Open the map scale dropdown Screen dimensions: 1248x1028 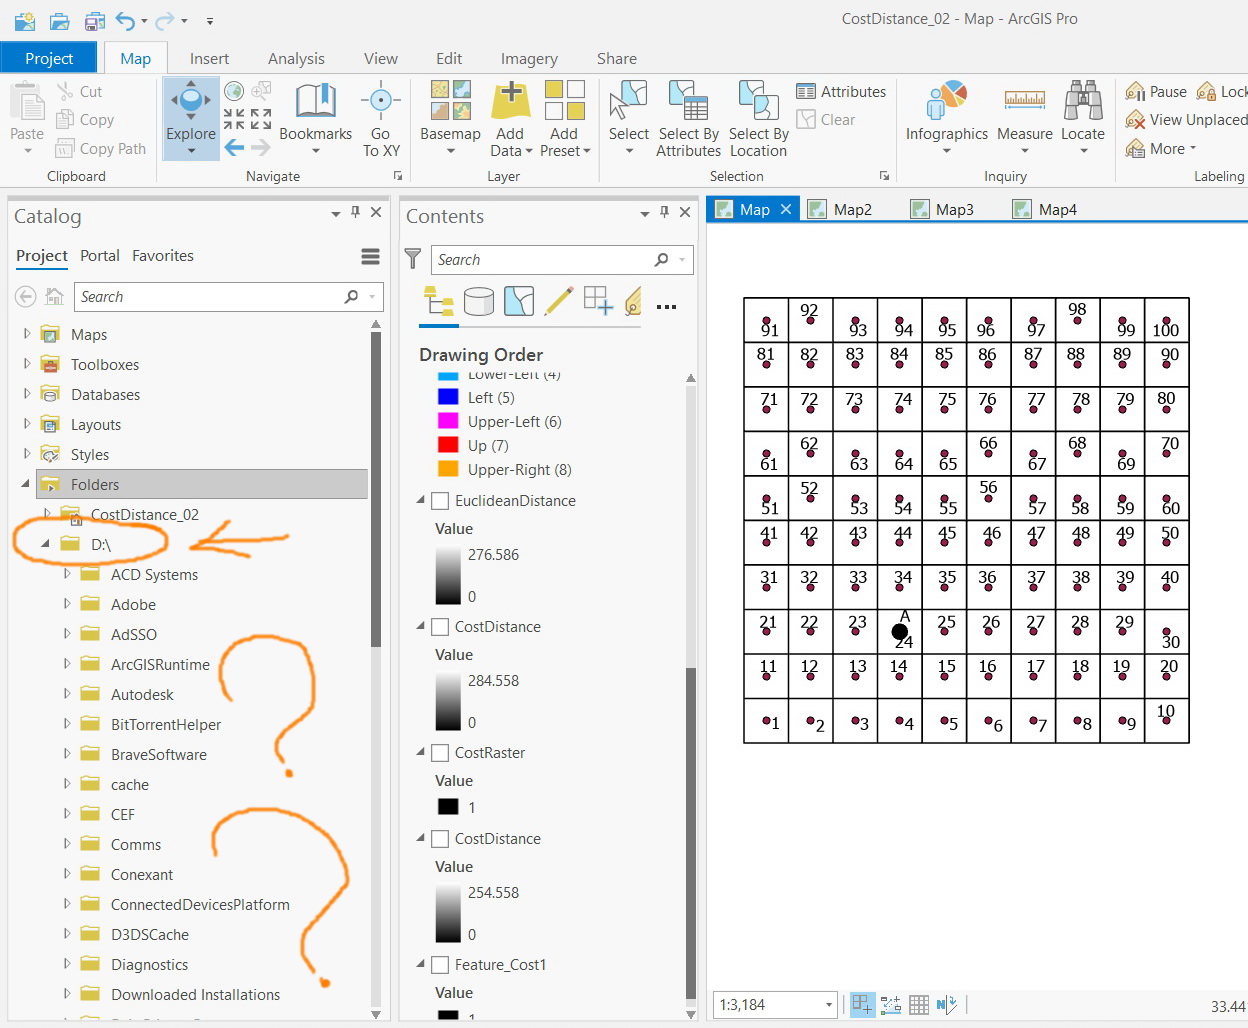pos(829,1005)
